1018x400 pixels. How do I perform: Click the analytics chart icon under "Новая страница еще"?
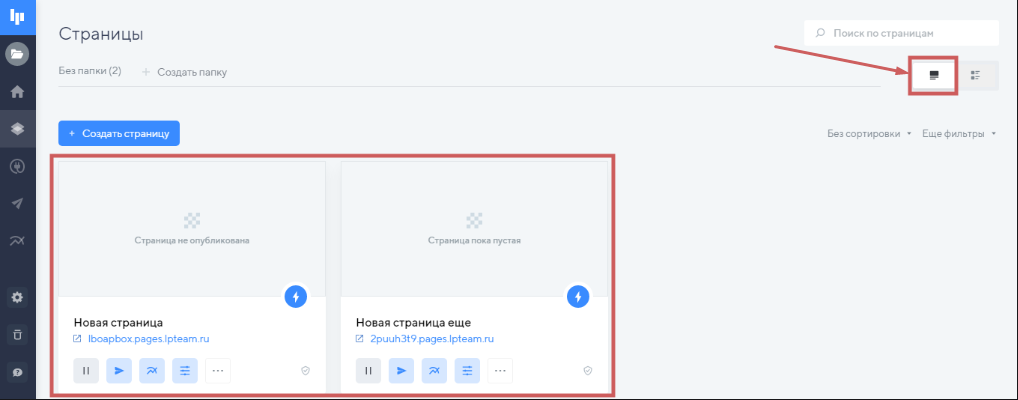[x=435, y=371]
